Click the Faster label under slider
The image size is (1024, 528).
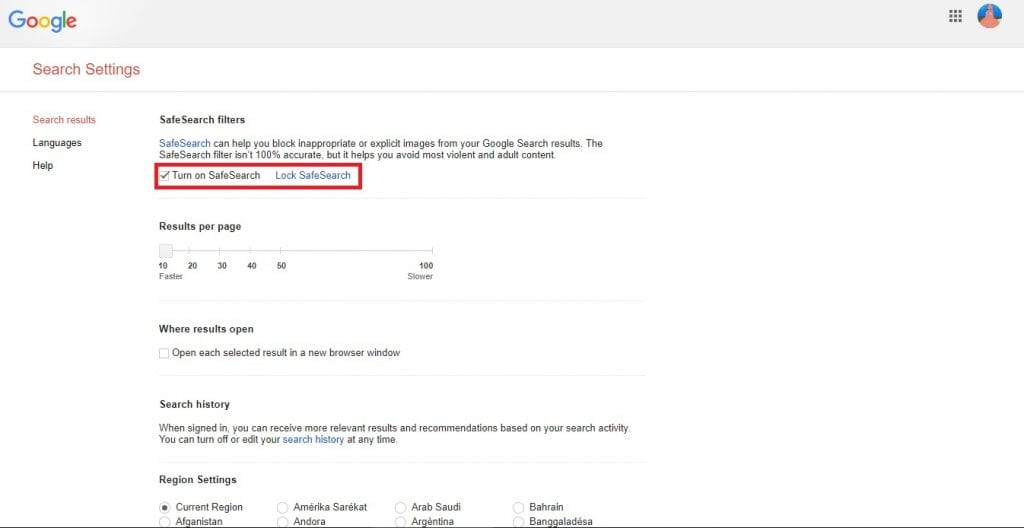[x=171, y=276]
